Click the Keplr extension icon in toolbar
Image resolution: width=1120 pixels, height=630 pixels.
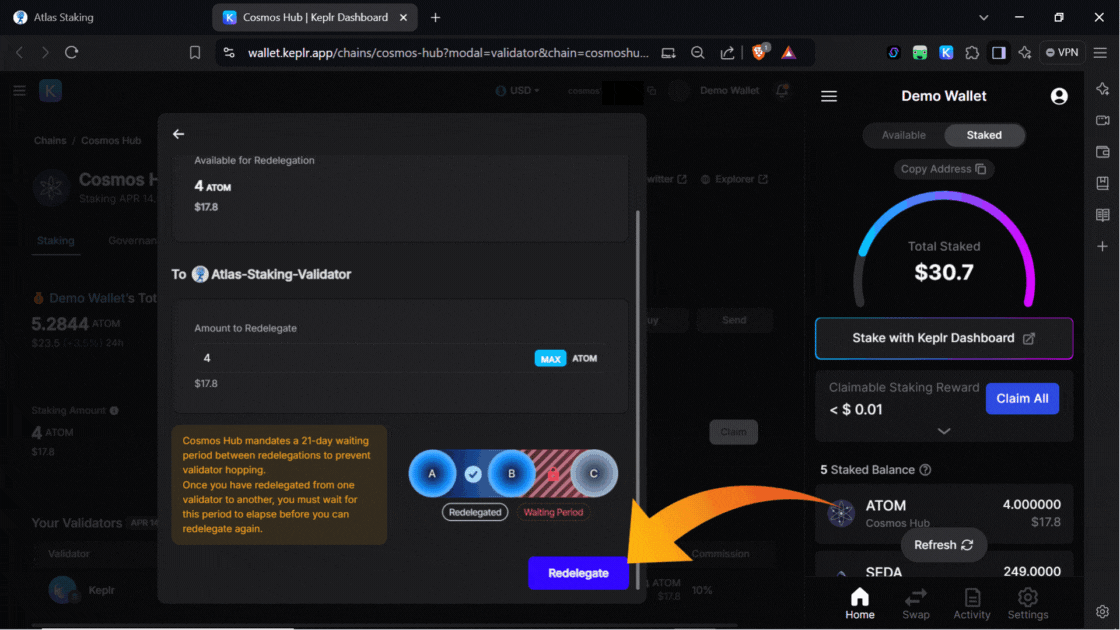(946, 53)
